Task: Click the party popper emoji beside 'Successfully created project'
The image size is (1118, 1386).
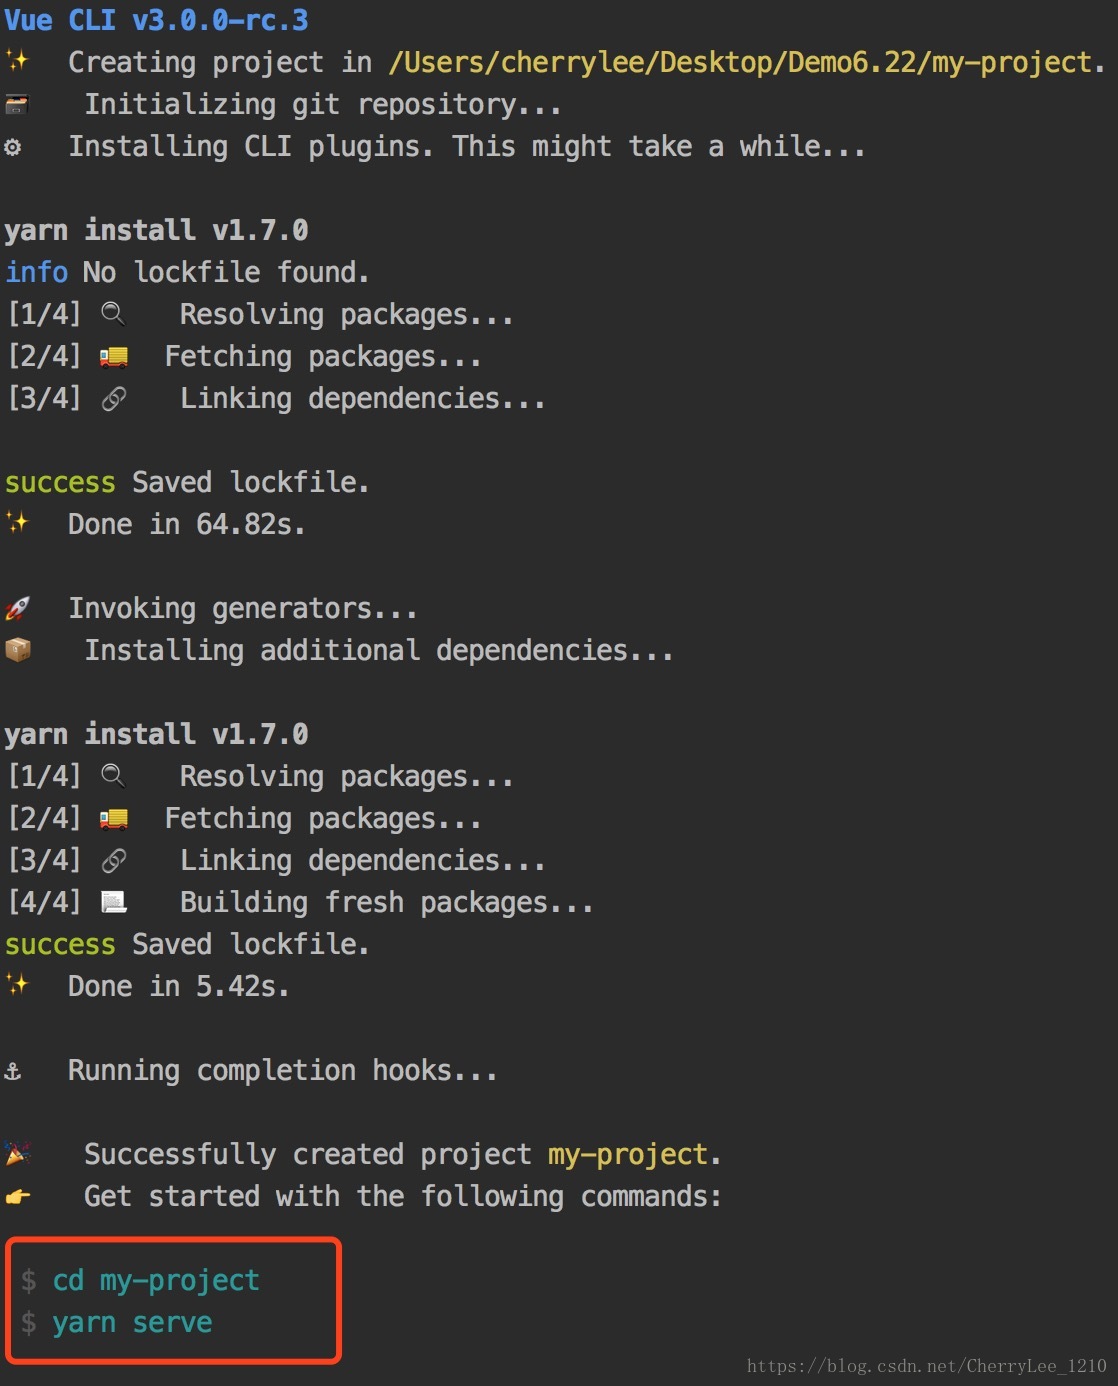Action: tap(18, 1154)
